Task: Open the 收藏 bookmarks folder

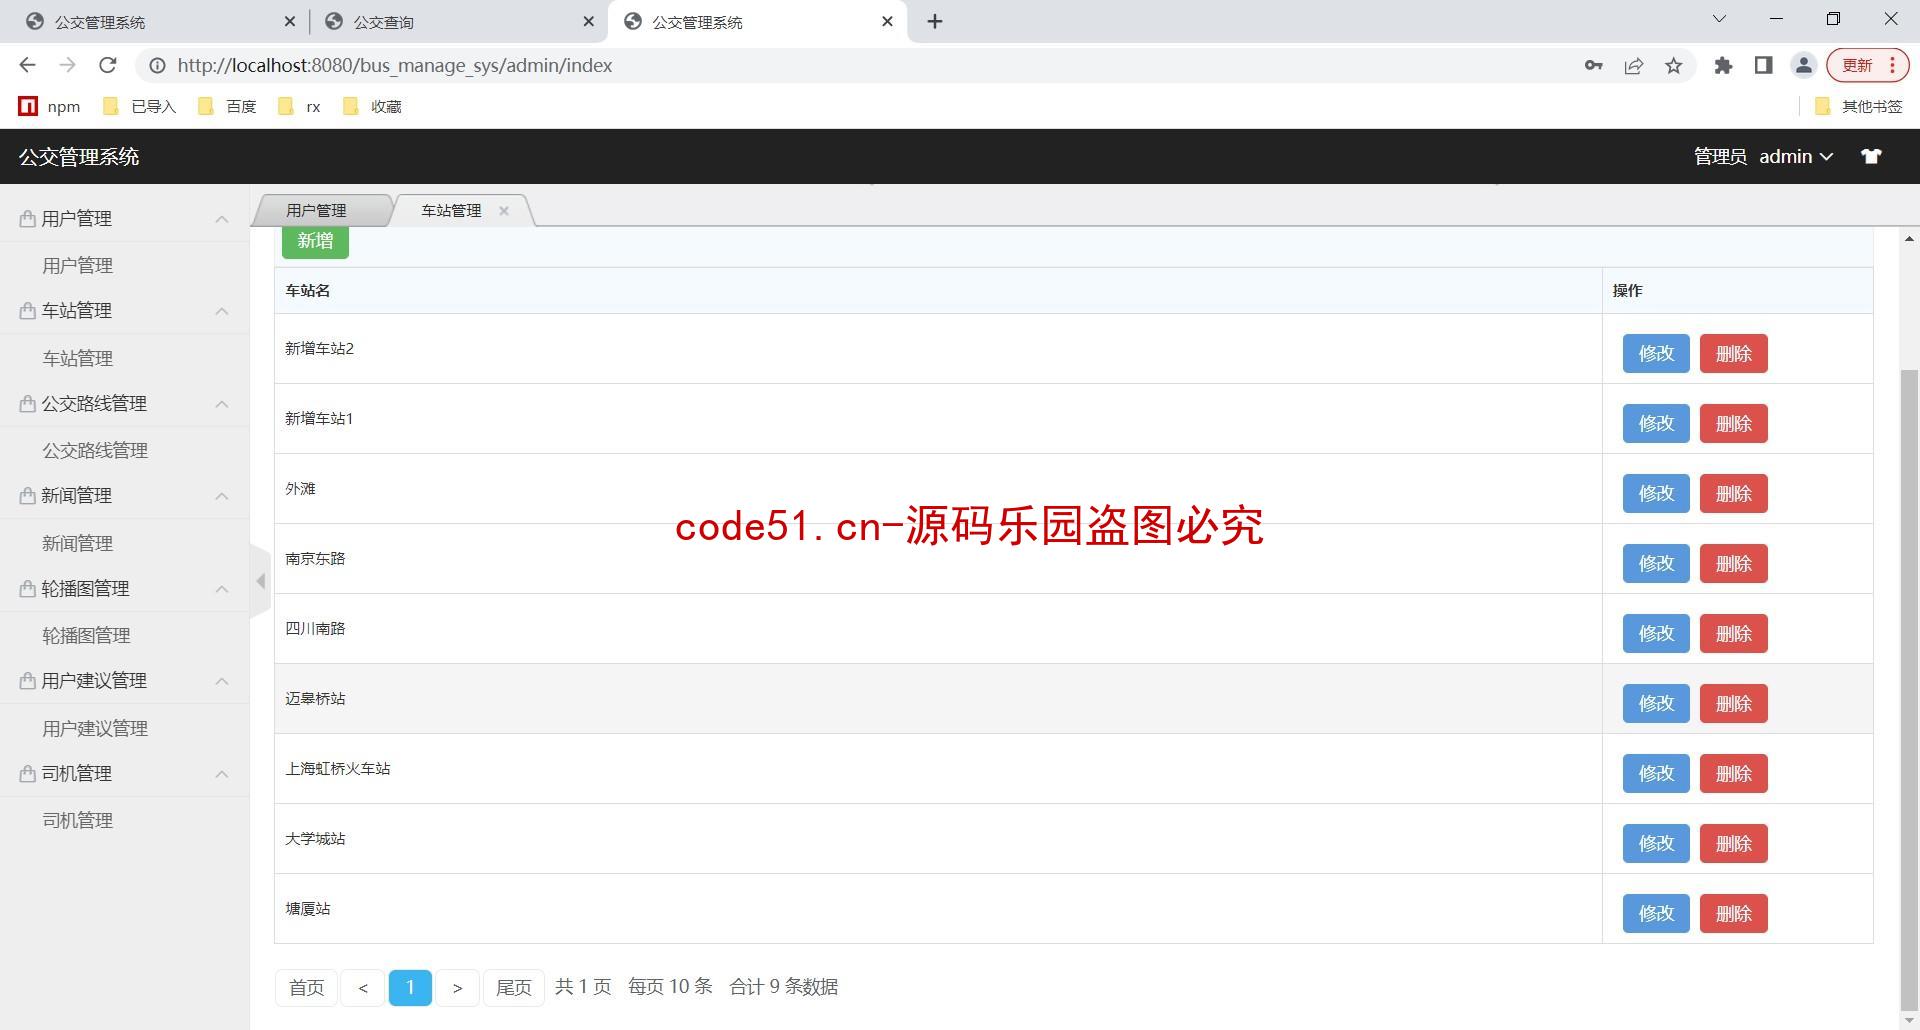Action: pyautogui.click(x=372, y=106)
